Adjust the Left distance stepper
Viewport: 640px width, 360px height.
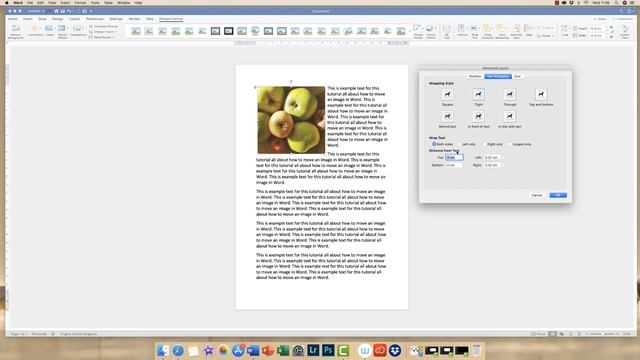(x=505, y=157)
